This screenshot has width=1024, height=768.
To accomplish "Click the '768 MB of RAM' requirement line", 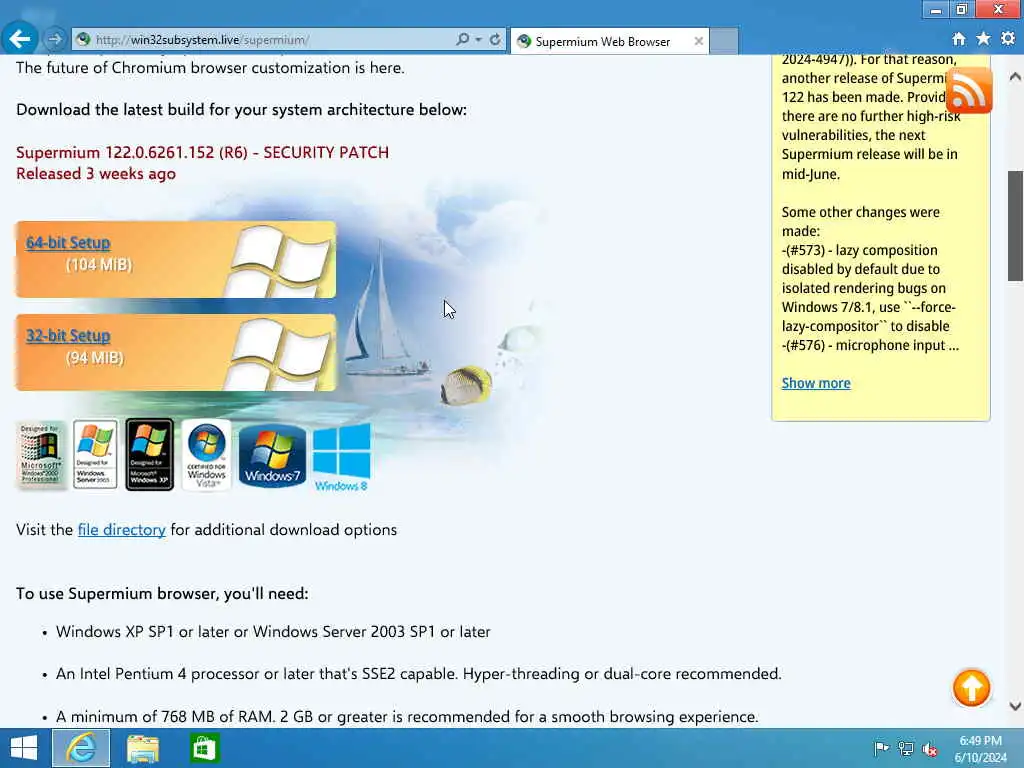I will [407, 716].
